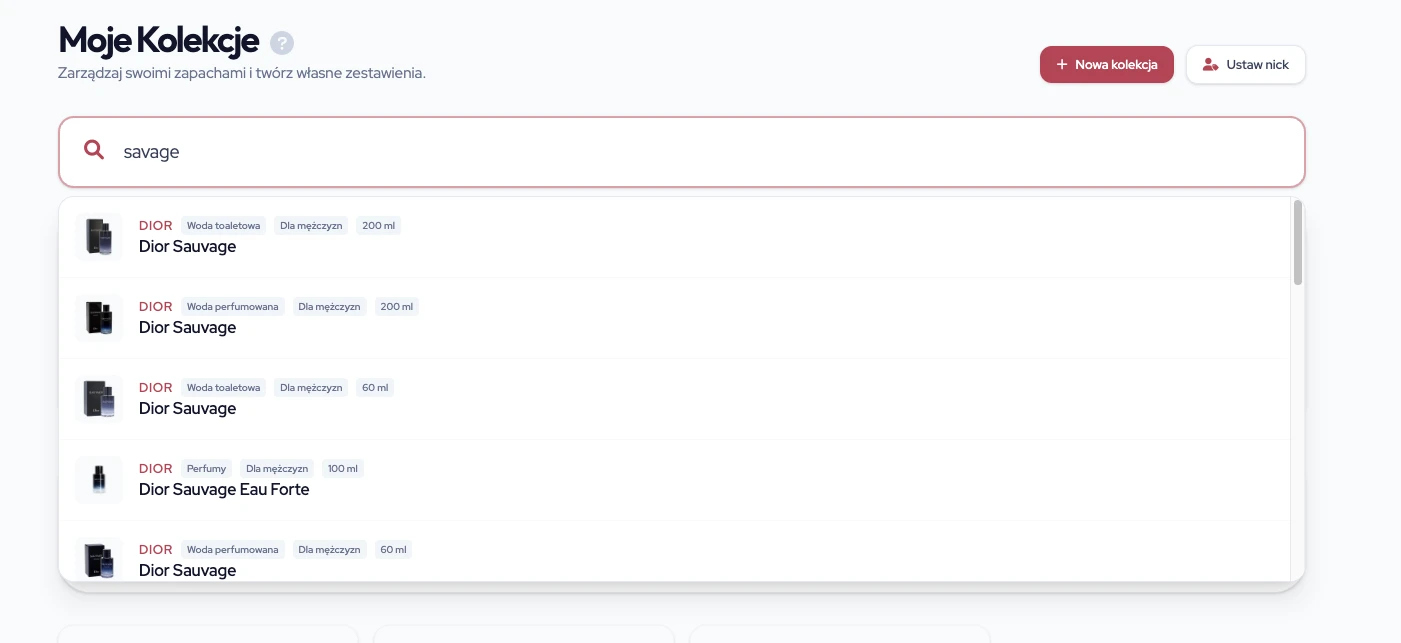This screenshot has height=643, width=1401.
Task: Create a new collection with Nowa kolekcja
Action: [x=1106, y=65]
